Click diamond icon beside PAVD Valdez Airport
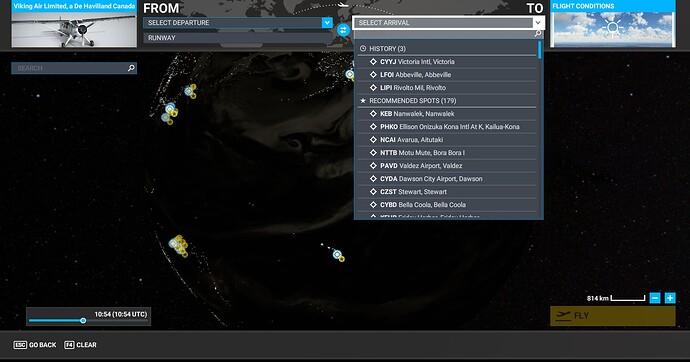The height and width of the screenshot is (362, 690). (x=373, y=165)
